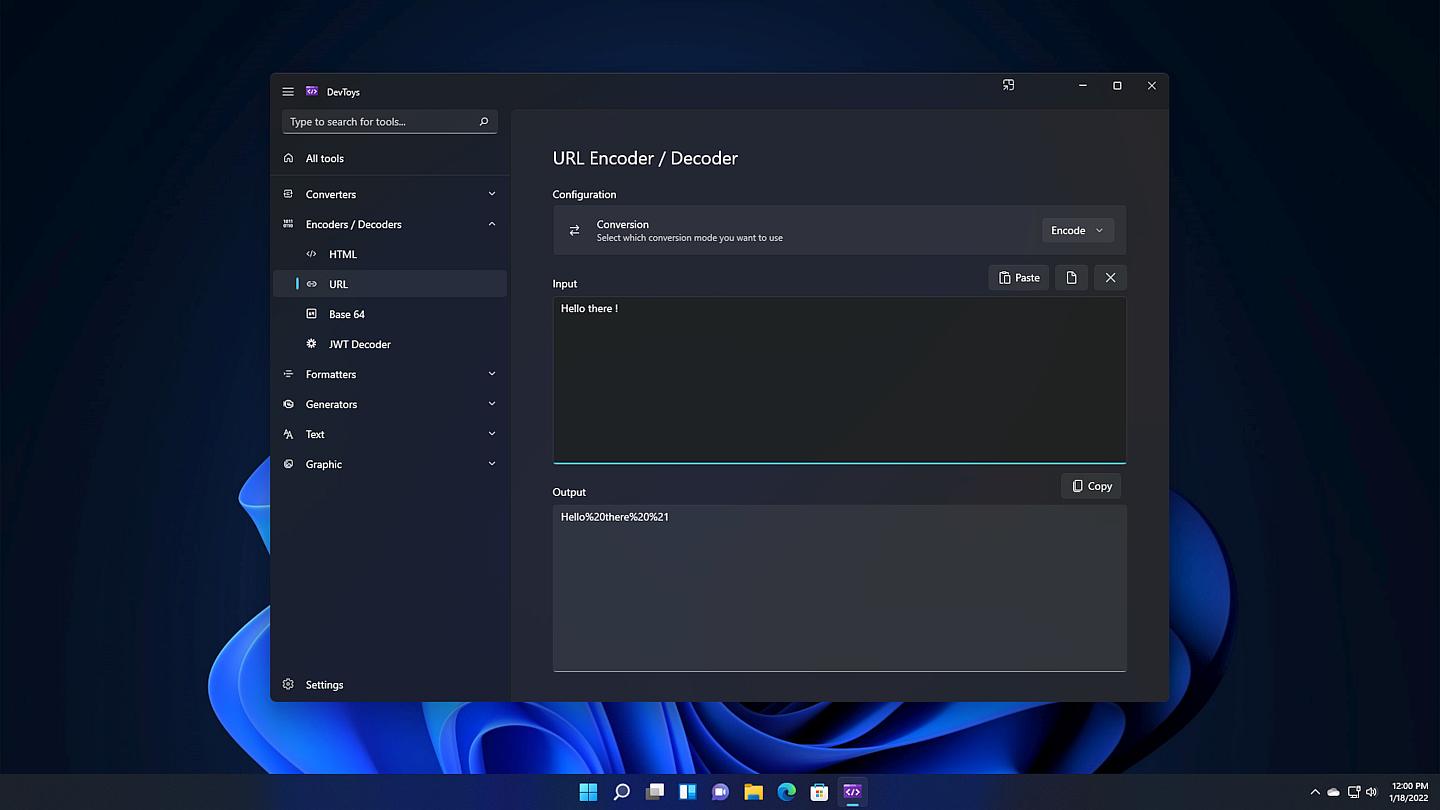Viewport: 1440px width, 810px height.
Task: Open All tools home page
Action: point(390,158)
